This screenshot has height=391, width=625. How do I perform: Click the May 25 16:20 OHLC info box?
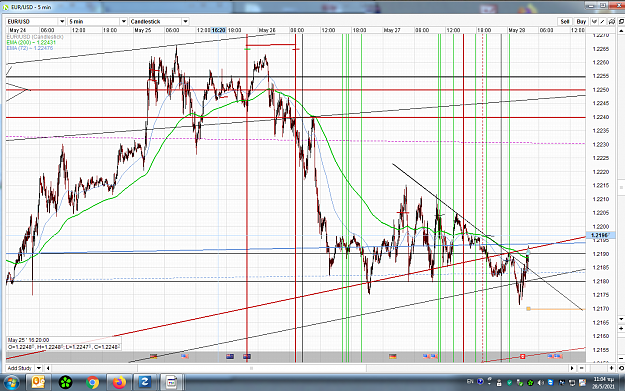coord(64,344)
